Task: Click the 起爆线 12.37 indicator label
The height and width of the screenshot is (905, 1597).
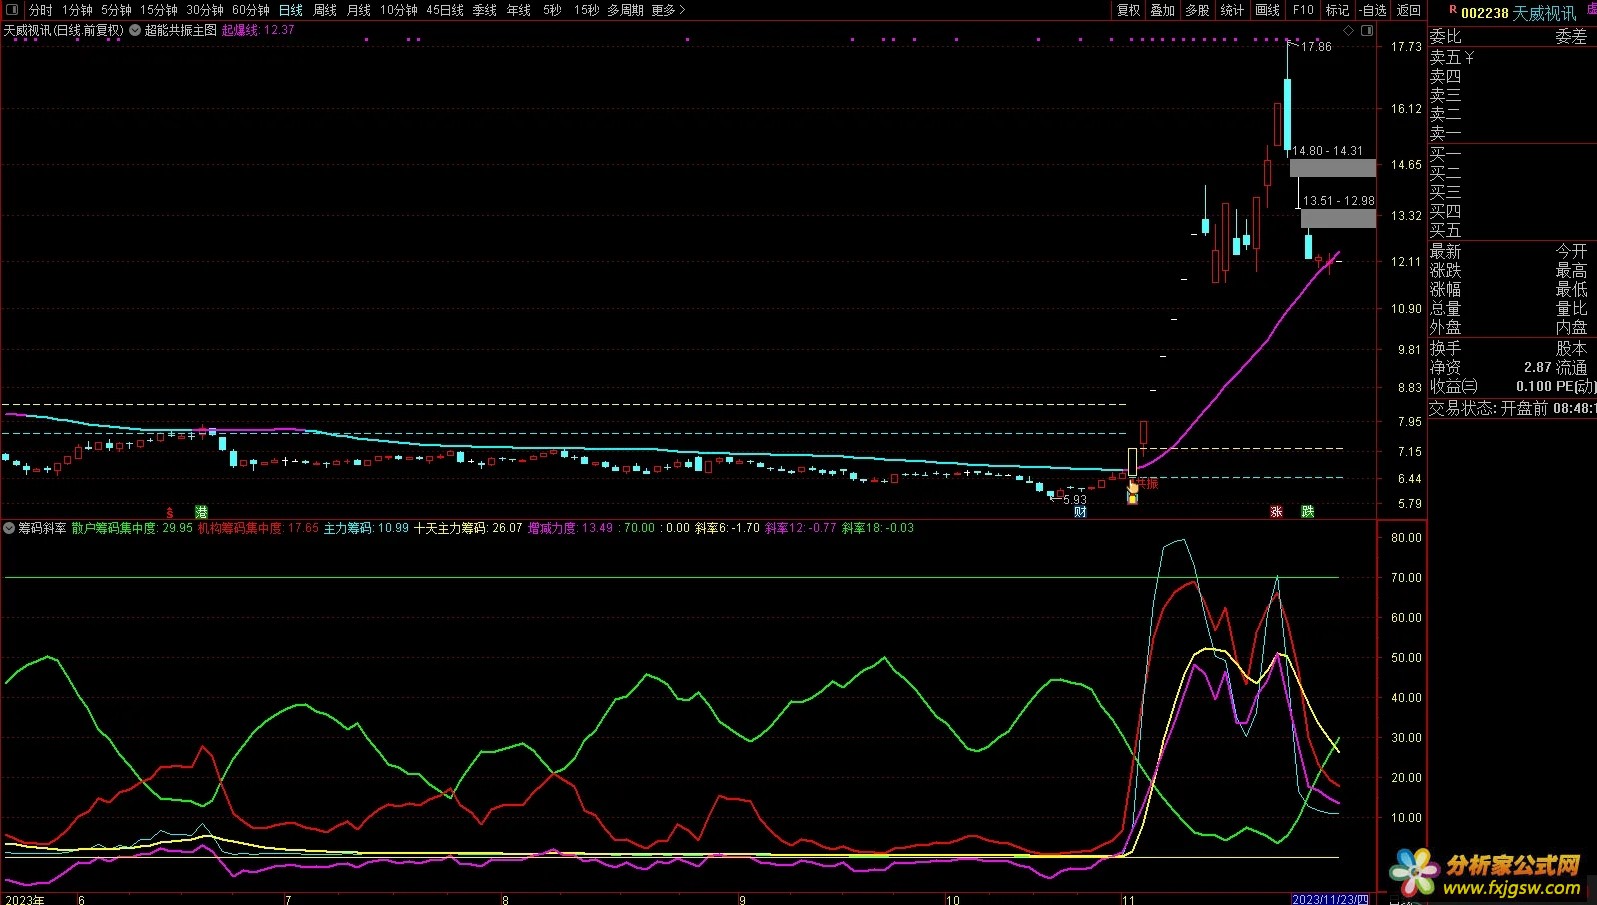Action: coord(258,30)
